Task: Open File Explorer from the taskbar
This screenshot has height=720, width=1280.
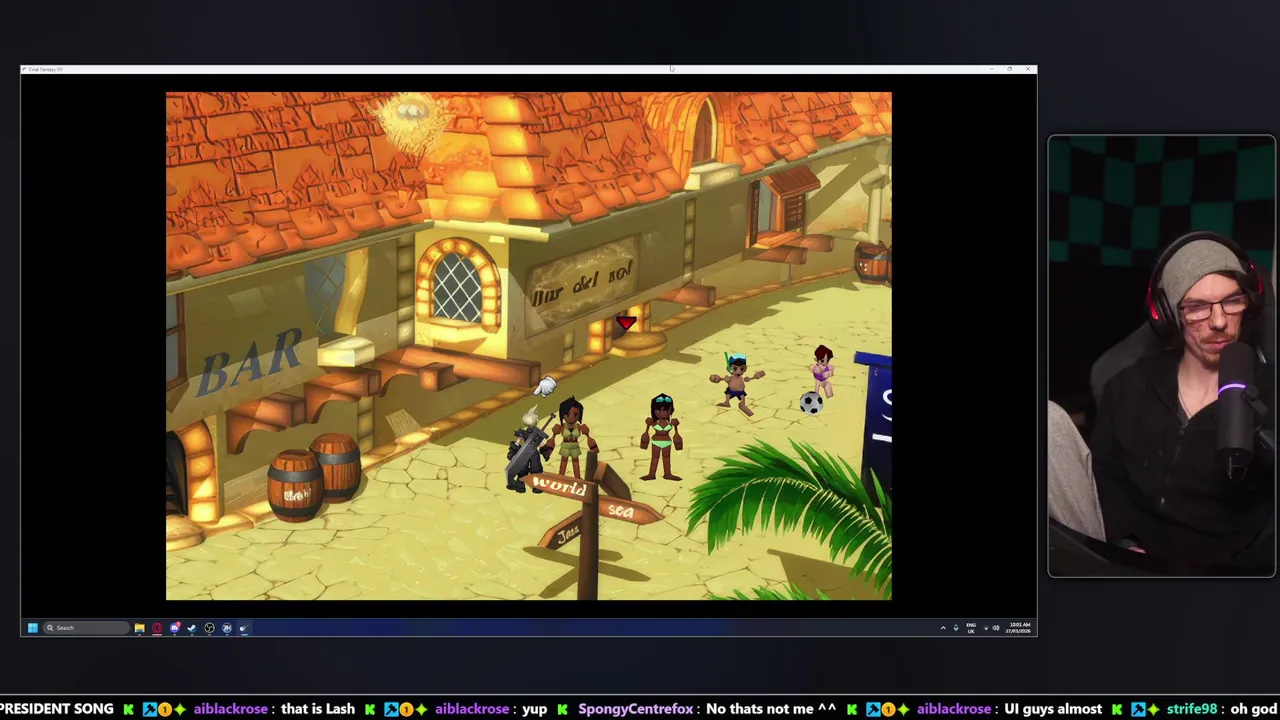Action: pos(140,628)
